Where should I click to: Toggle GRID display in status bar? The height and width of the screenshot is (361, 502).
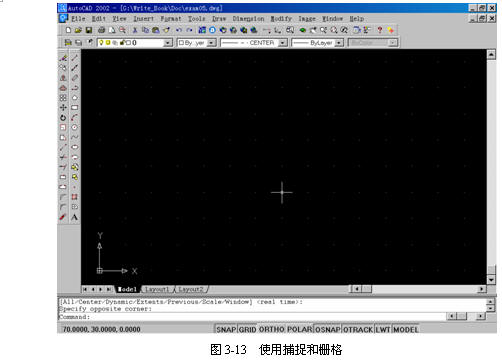pos(247,329)
